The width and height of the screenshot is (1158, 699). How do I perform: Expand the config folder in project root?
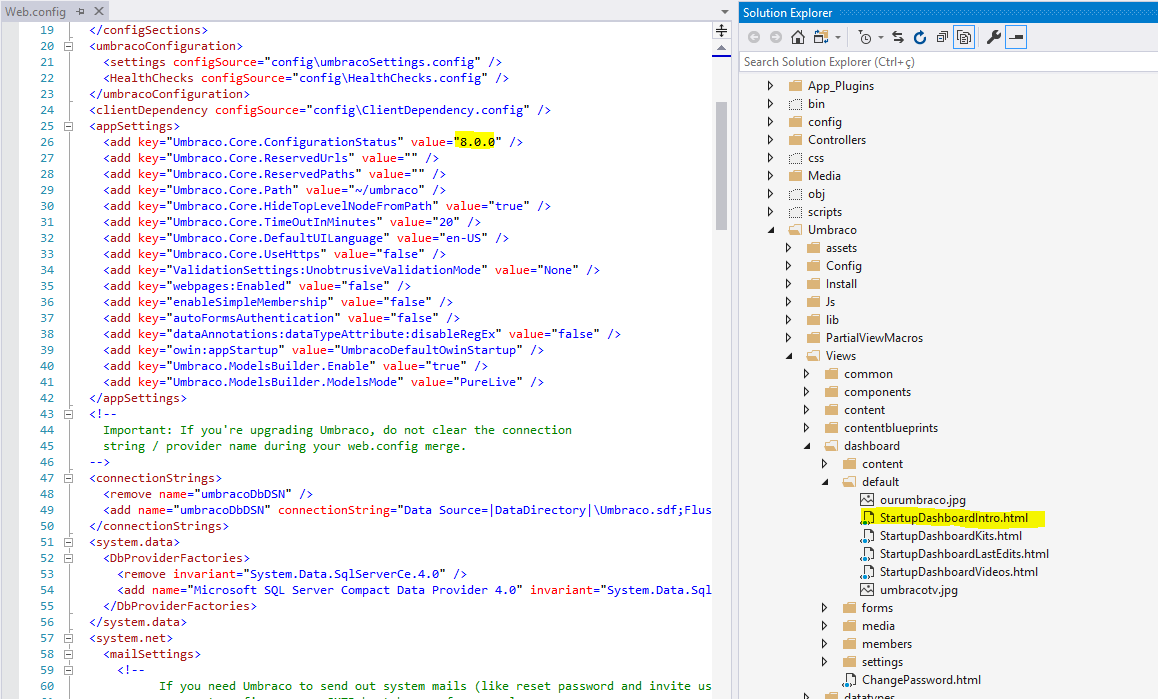pyautogui.click(x=770, y=122)
